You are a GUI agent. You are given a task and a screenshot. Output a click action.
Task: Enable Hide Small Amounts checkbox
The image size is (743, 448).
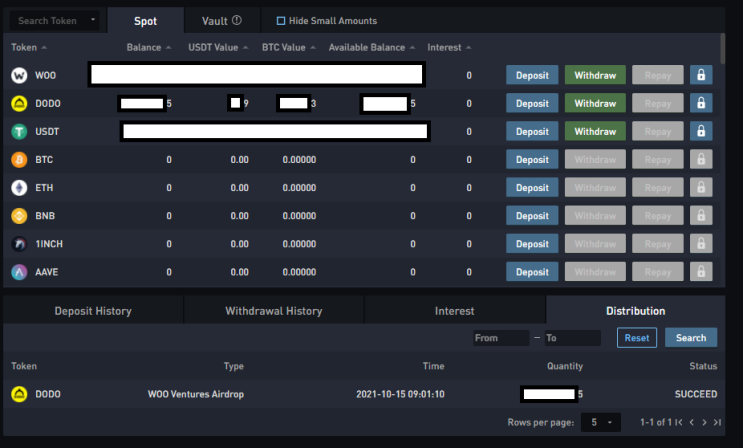(281, 21)
